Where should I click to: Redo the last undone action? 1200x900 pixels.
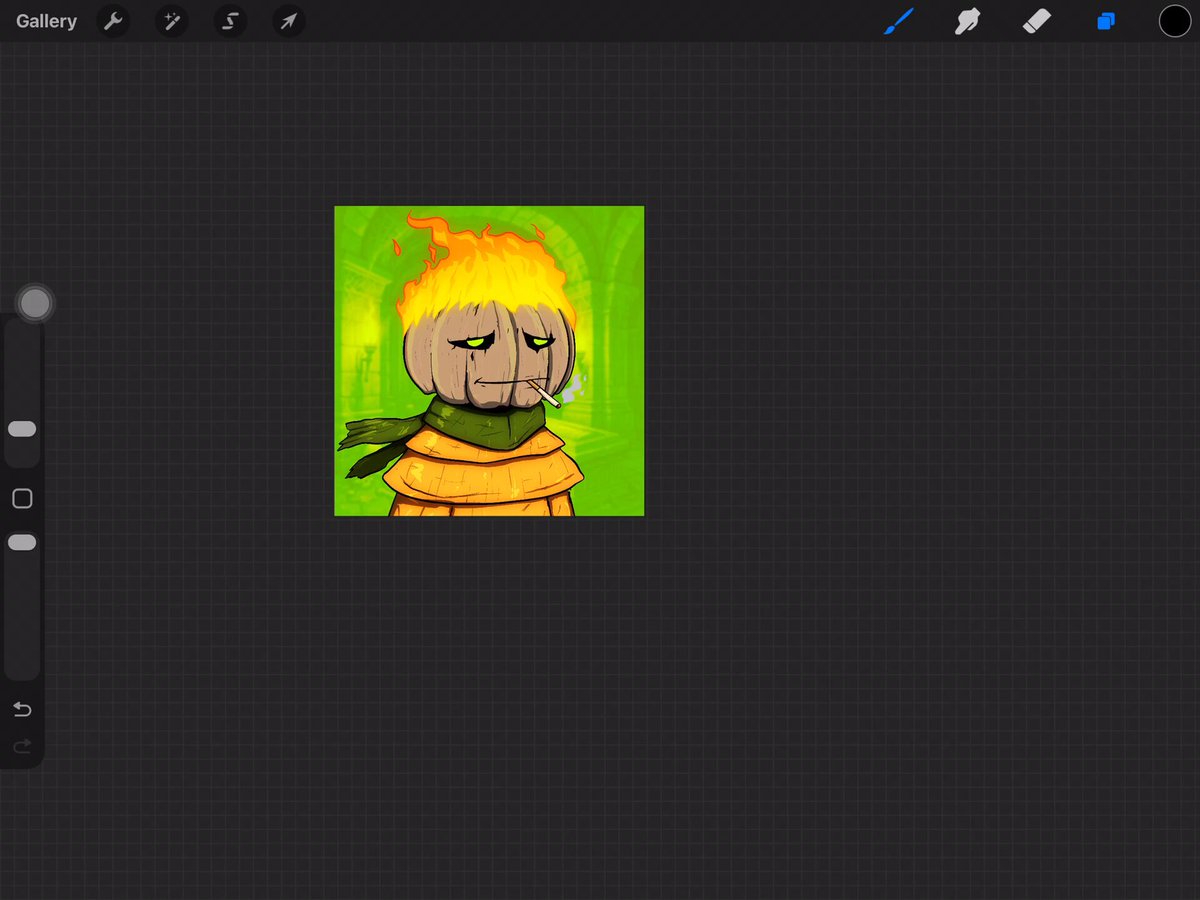(22, 747)
